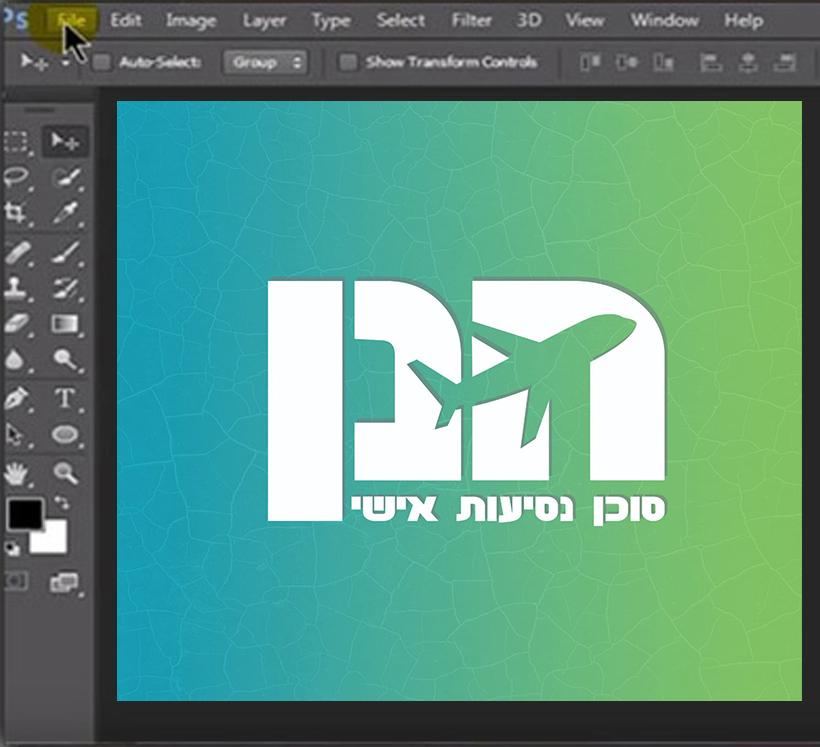Select the Blur tool

pyautogui.click(x=17, y=360)
